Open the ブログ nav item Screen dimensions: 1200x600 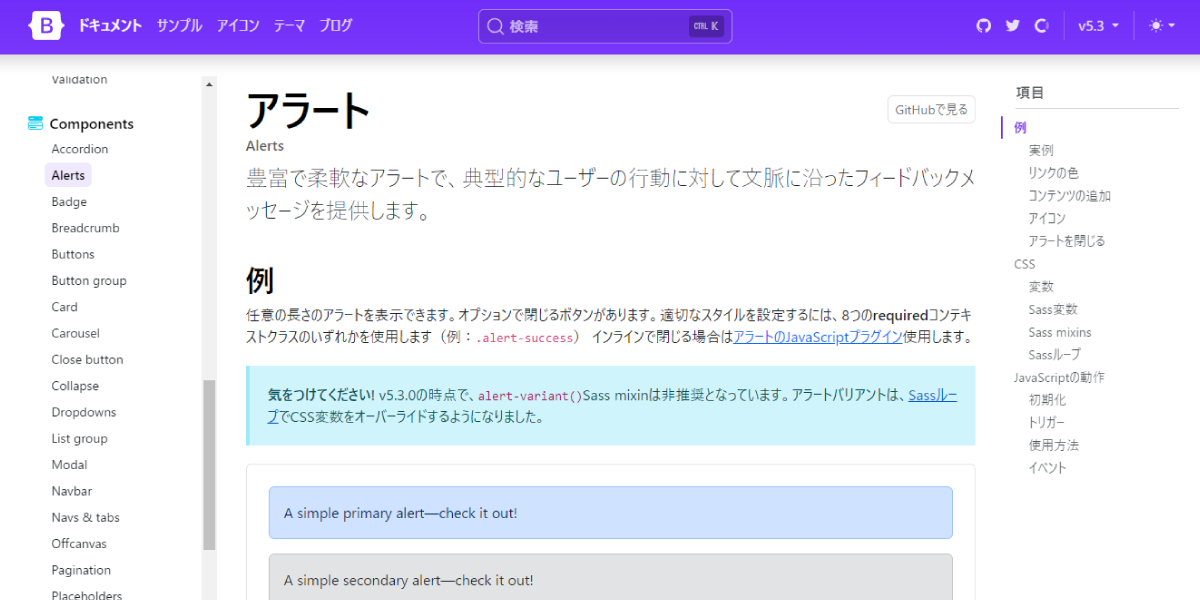point(336,26)
